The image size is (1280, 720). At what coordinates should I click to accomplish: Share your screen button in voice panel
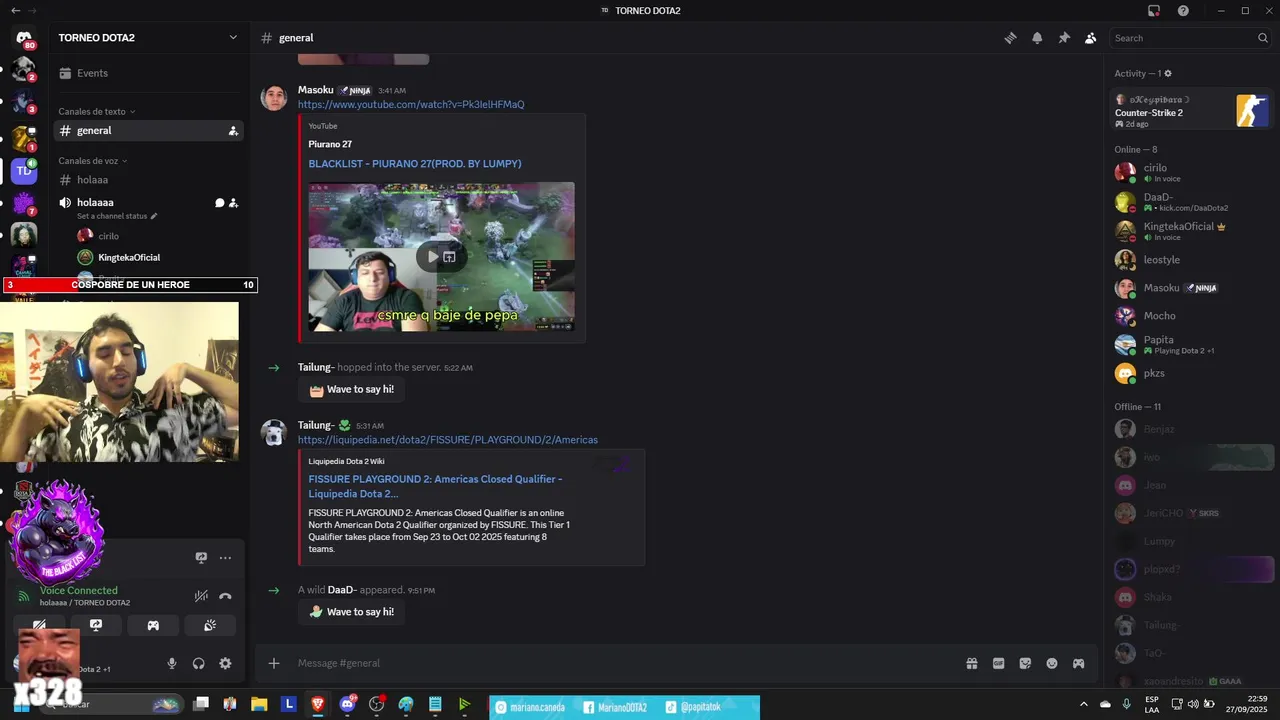point(96,625)
